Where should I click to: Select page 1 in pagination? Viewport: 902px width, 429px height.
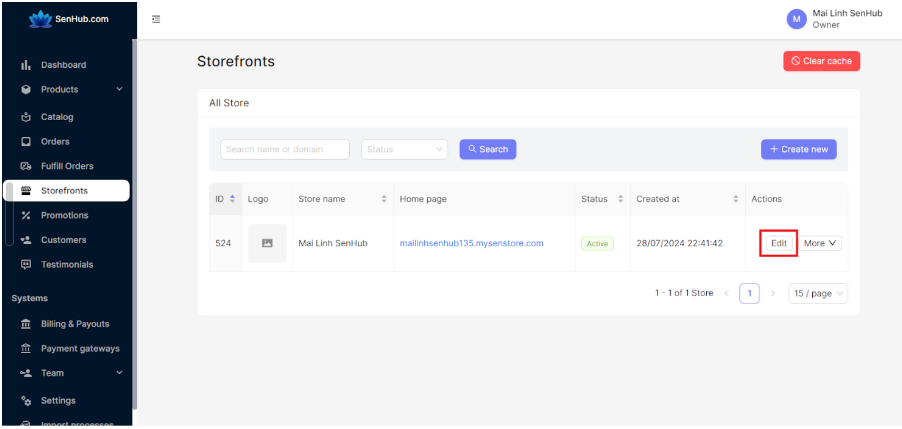coord(750,293)
